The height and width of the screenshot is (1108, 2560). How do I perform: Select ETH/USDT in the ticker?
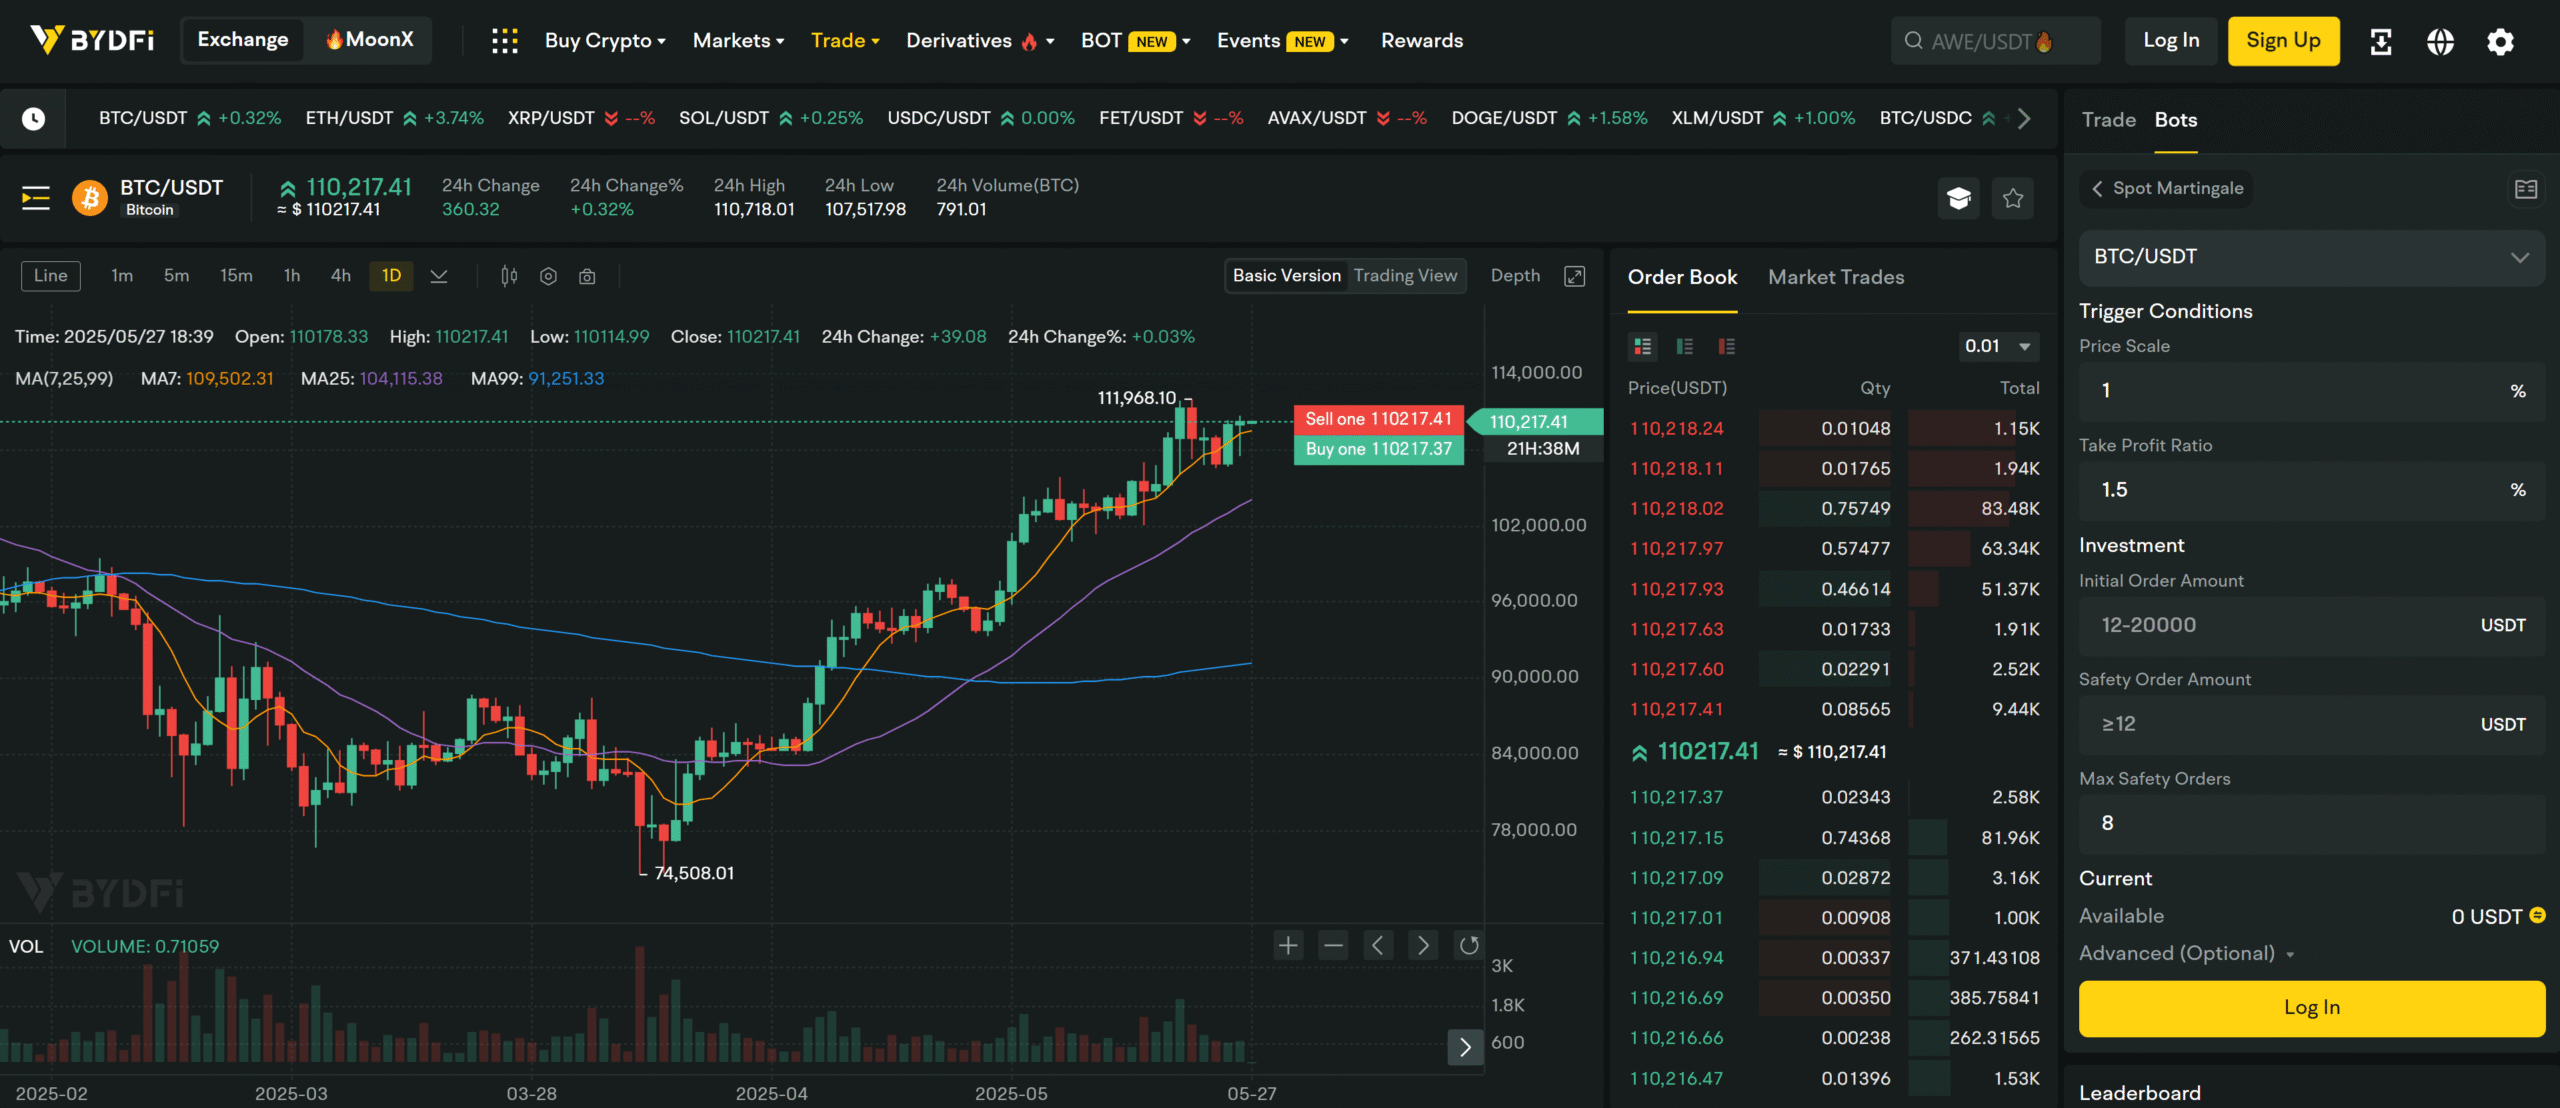click(x=394, y=118)
